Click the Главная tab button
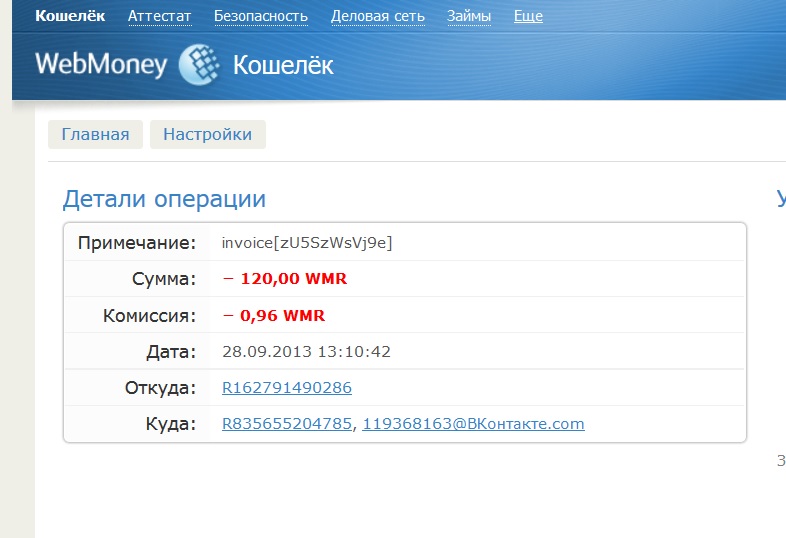Viewport: 786px width, 538px height. coord(95,134)
